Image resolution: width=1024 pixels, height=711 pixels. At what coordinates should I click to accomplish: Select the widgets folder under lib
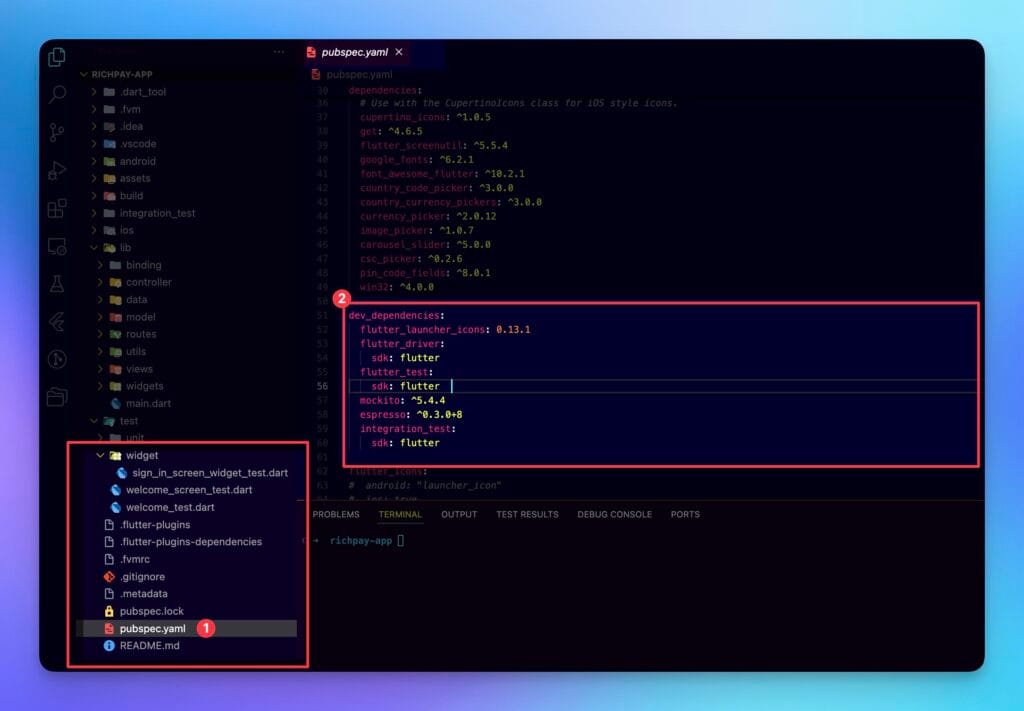[x=144, y=387]
